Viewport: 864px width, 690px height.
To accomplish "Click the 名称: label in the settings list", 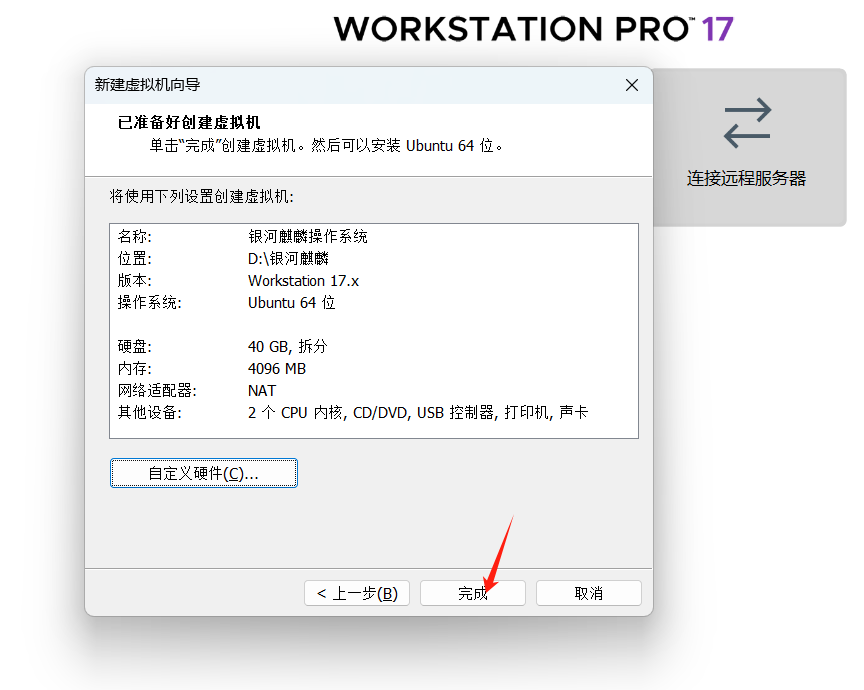I will pos(134,236).
